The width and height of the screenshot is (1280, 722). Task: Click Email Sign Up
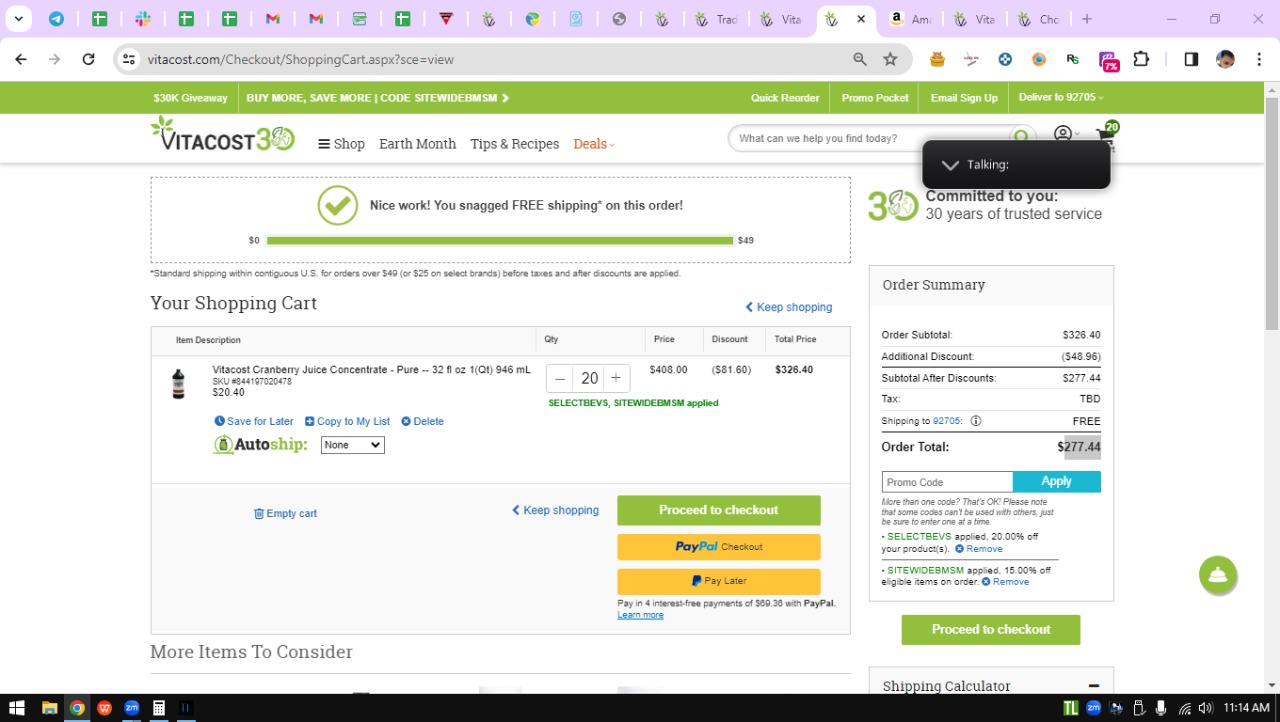964,98
